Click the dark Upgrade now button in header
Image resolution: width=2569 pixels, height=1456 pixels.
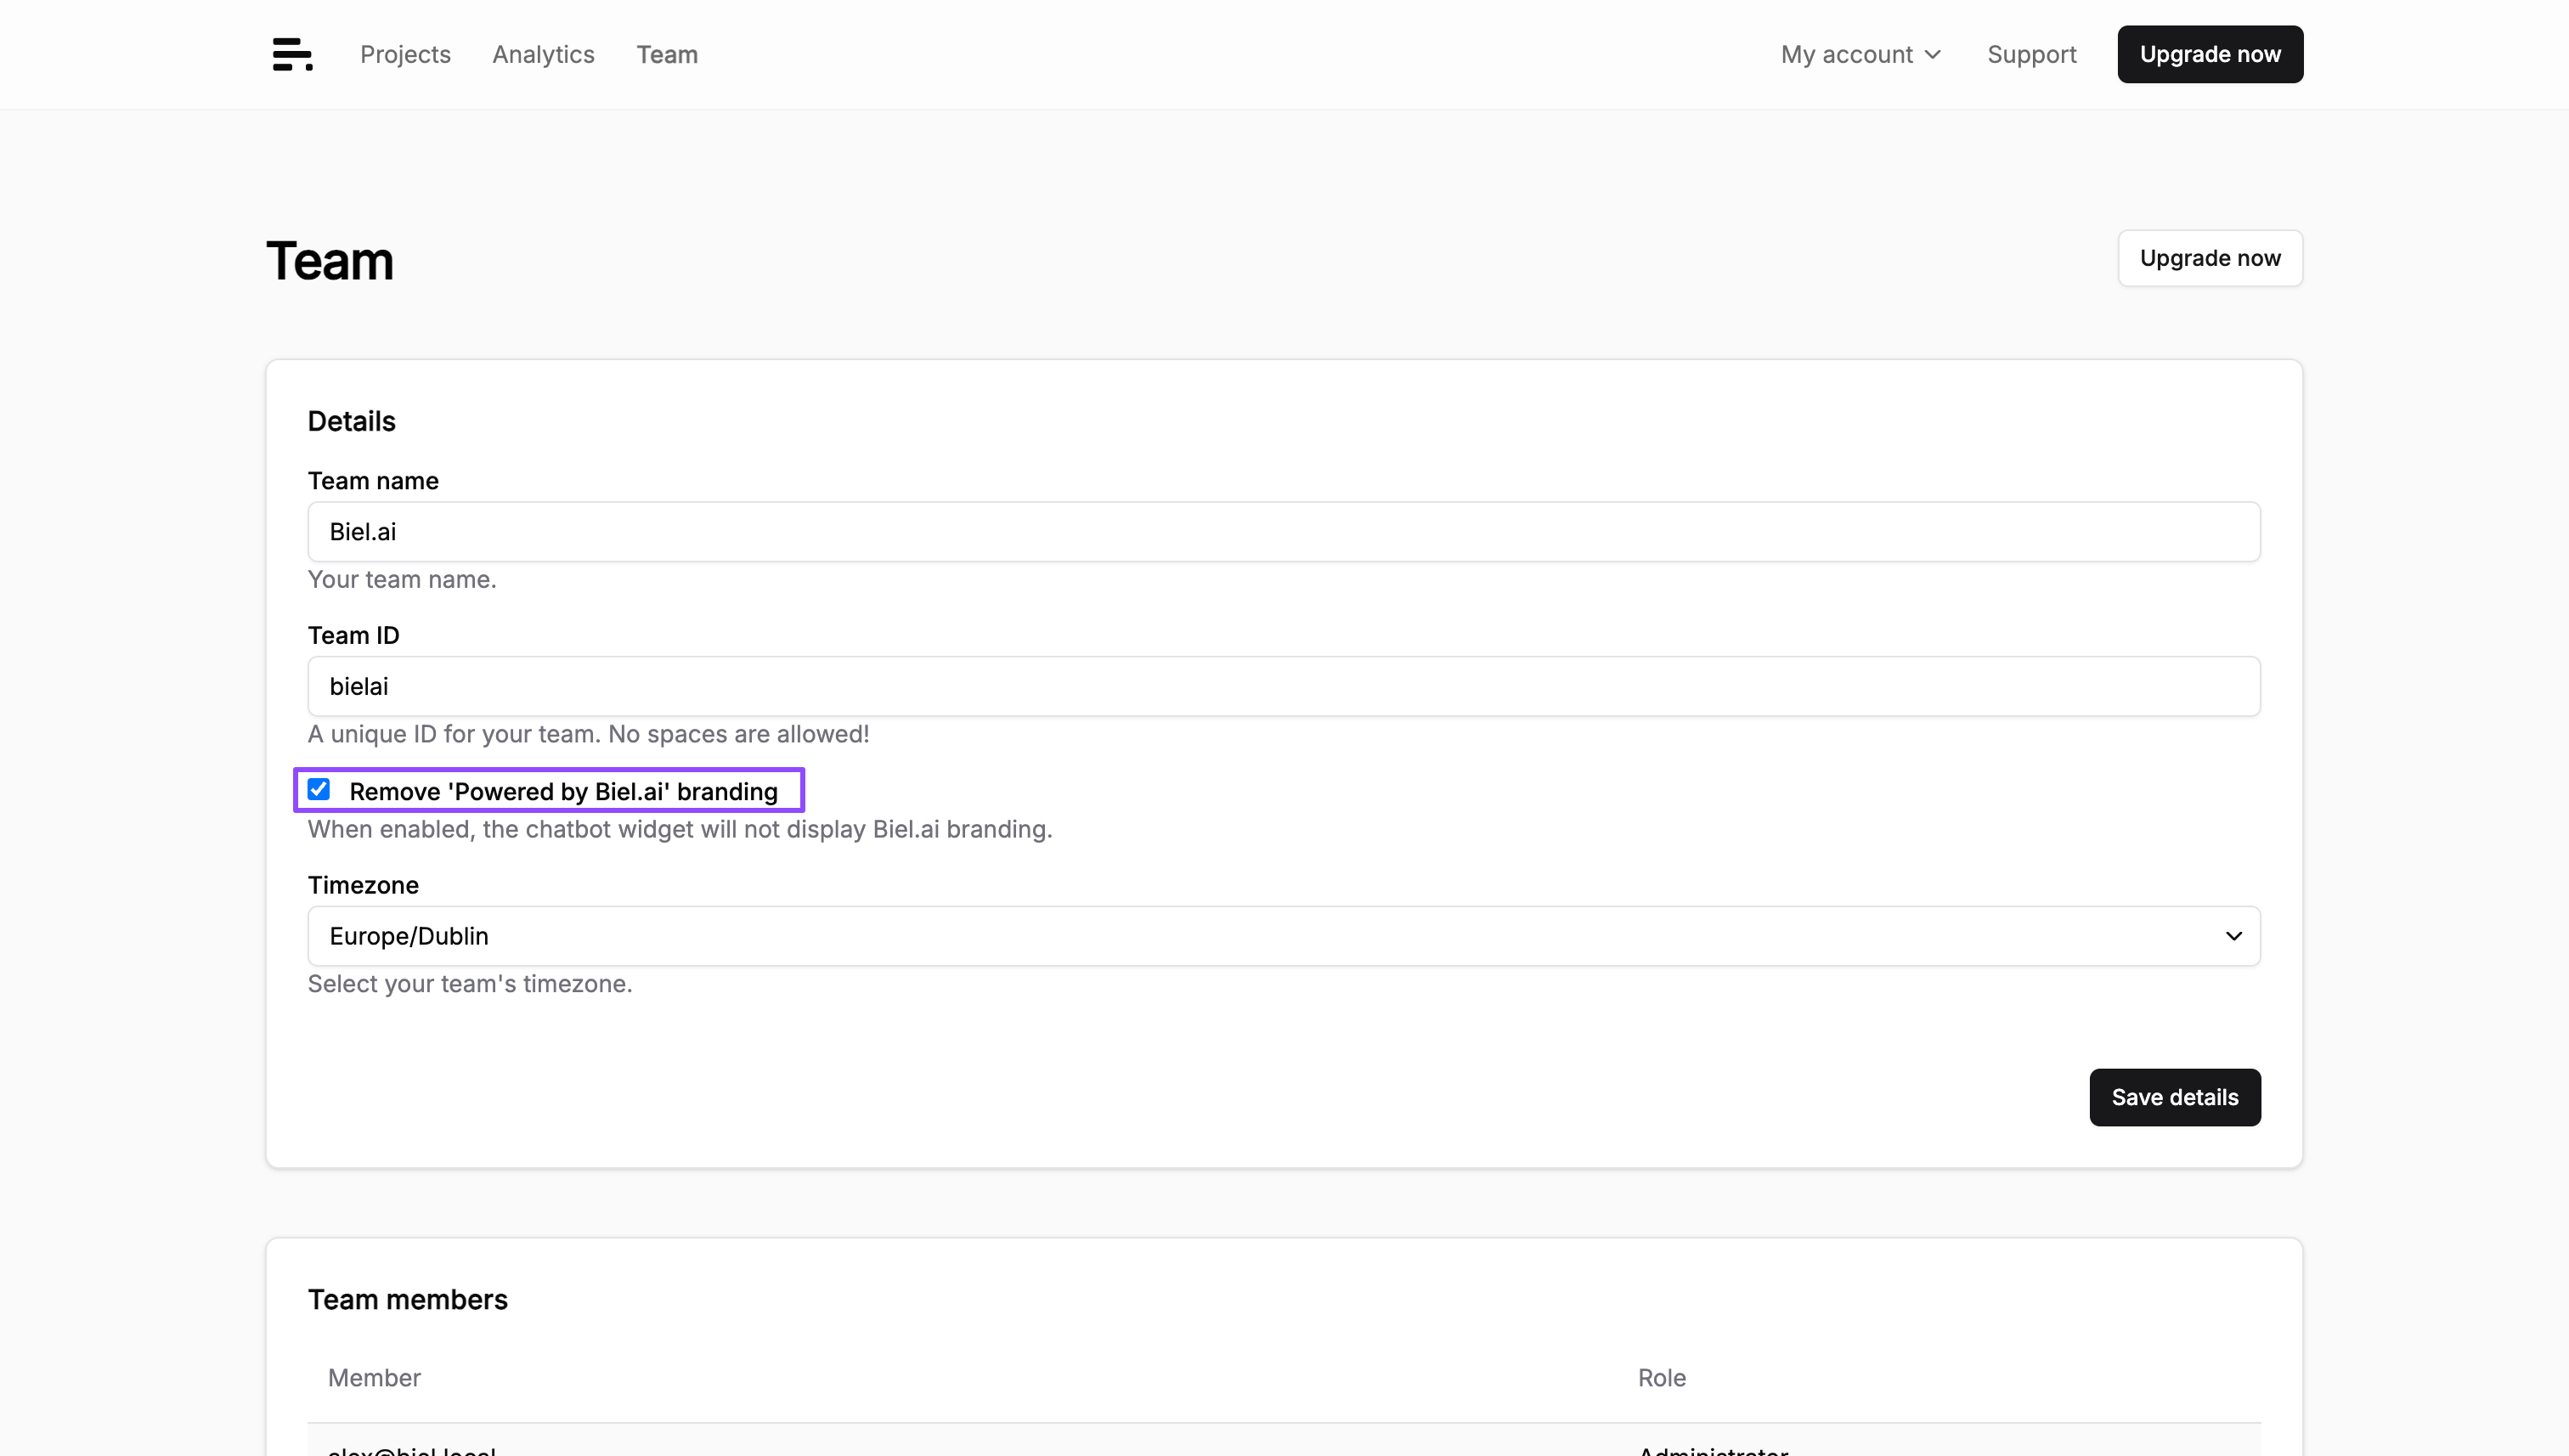point(2210,54)
